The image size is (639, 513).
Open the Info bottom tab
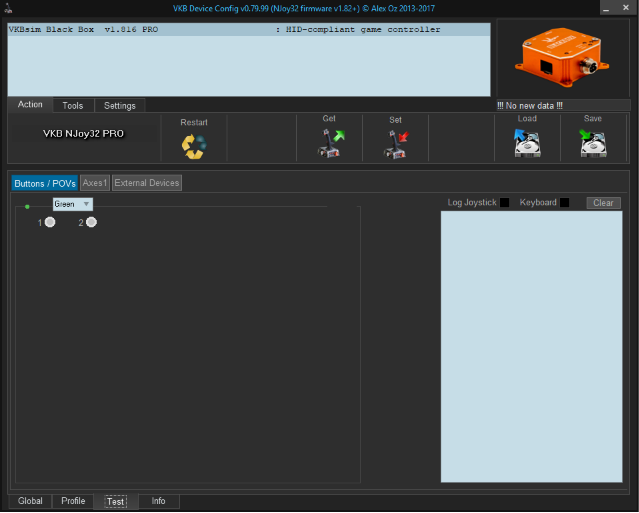click(159, 501)
